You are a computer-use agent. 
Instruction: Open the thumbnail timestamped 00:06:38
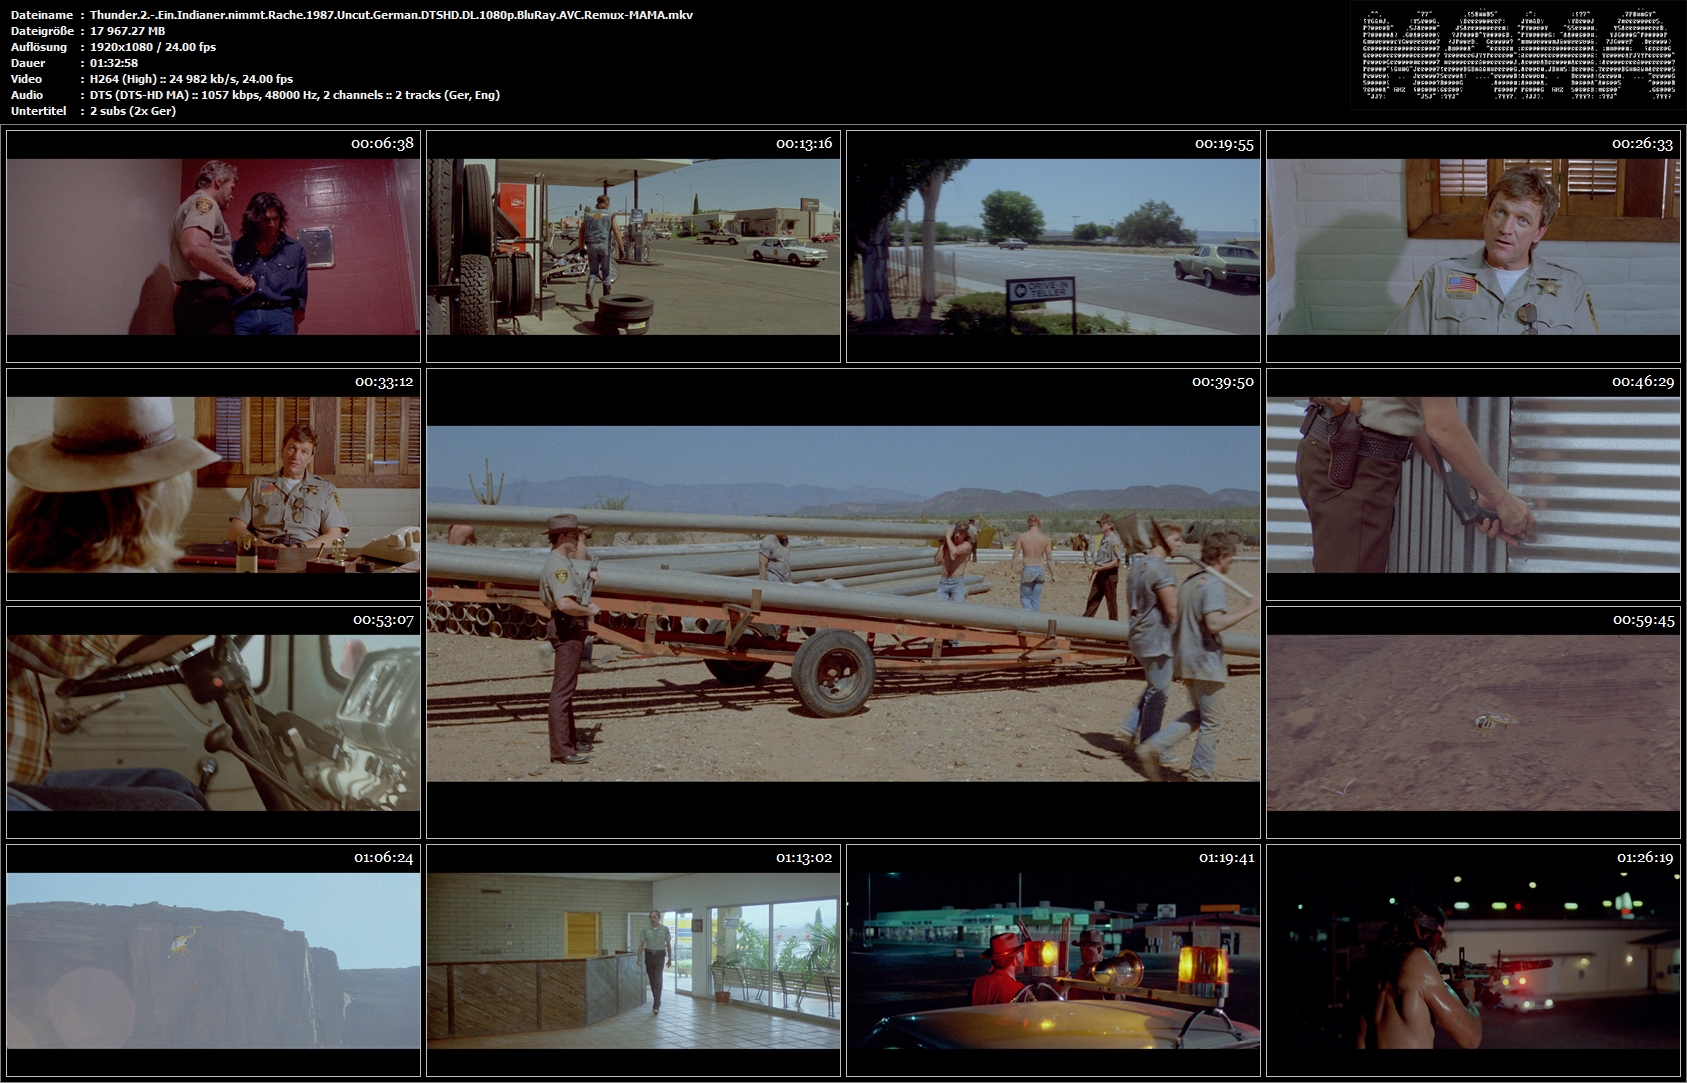click(213, 246)
